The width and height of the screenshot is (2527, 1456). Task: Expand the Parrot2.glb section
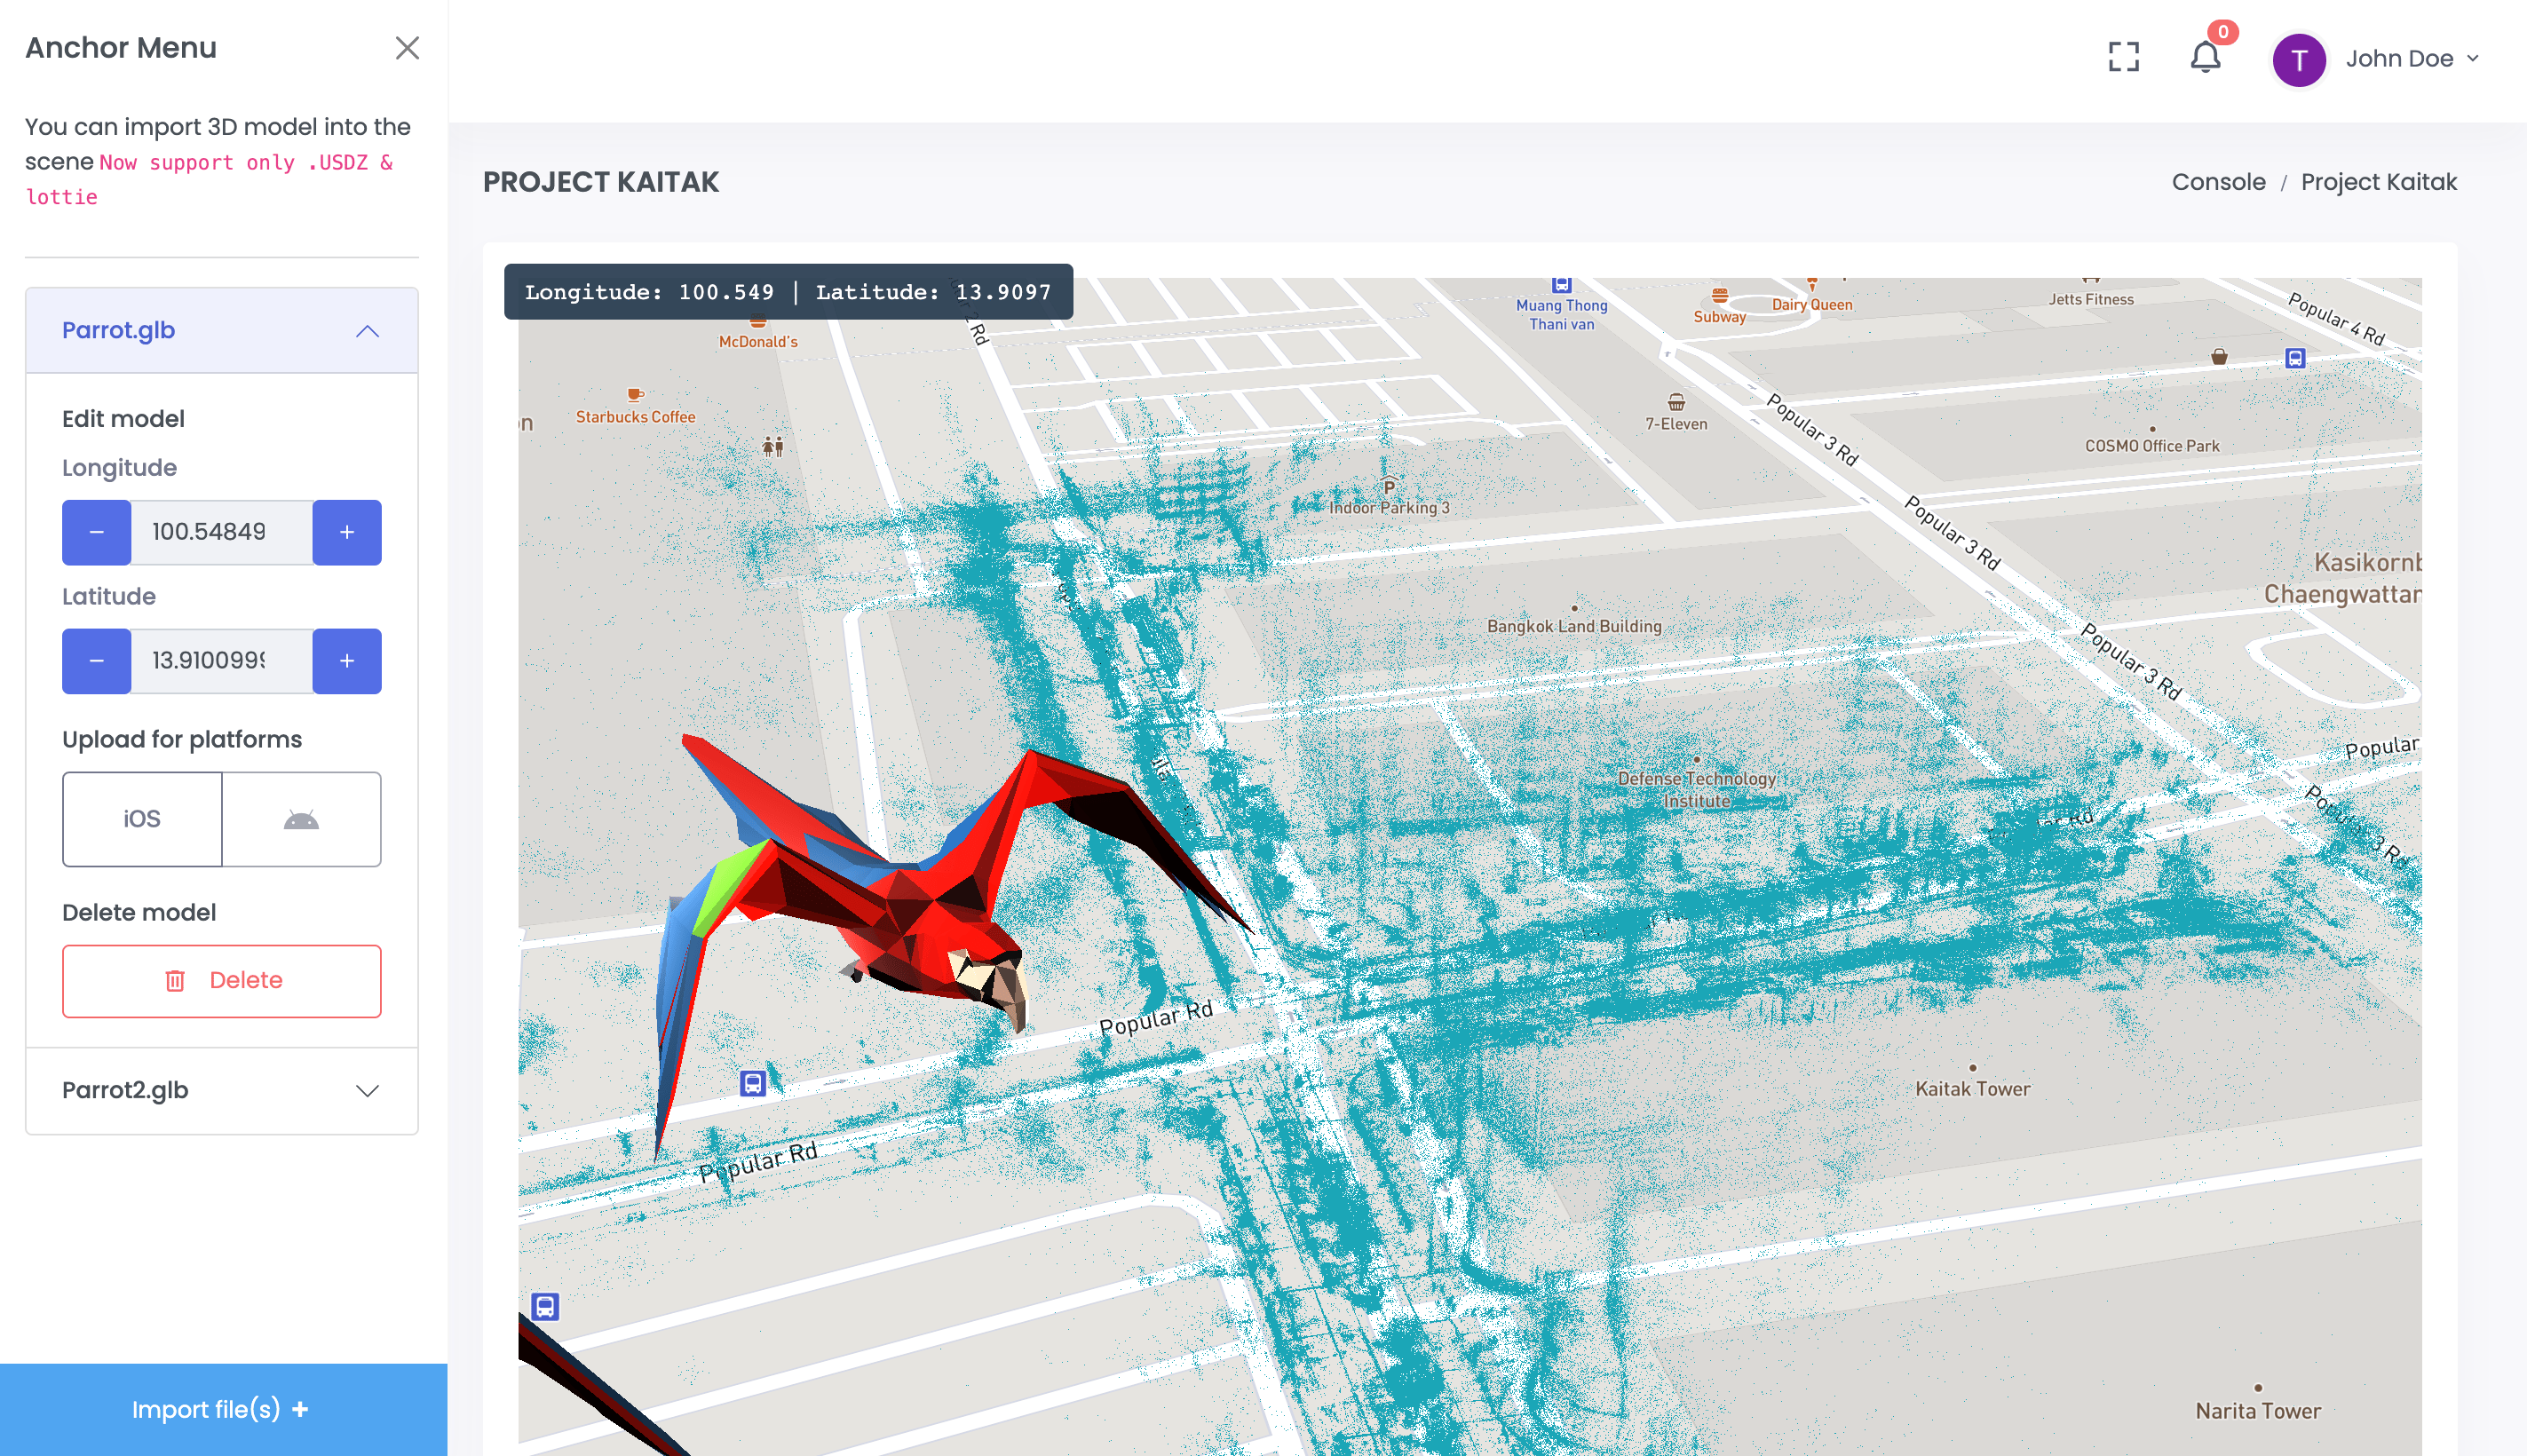pos(367,1091)
